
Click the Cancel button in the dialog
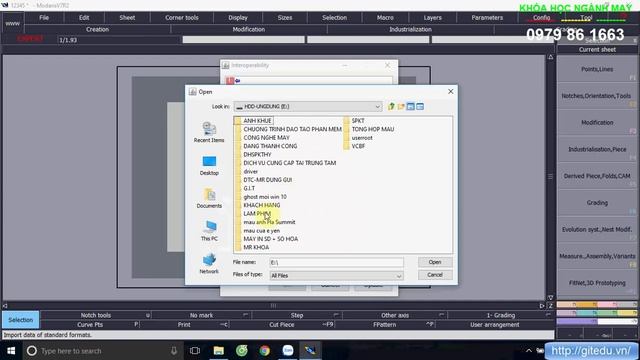pyautogui.click(x=435, y=275)
